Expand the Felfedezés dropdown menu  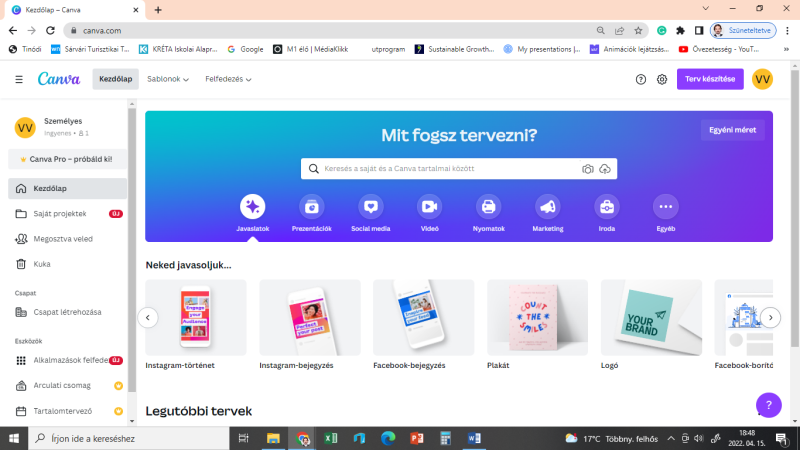(228, 79)
